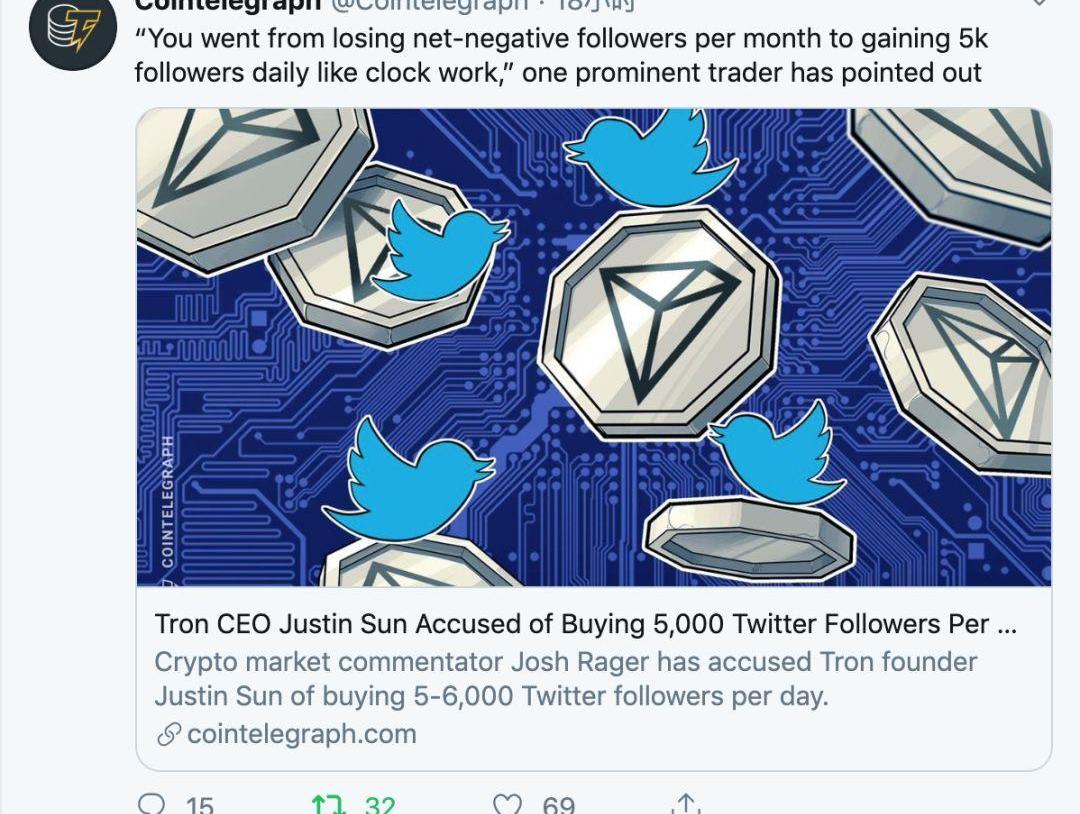Open the cointelegraph.com domain link
The image size is (1080, 814).
[x=301, y=734]
